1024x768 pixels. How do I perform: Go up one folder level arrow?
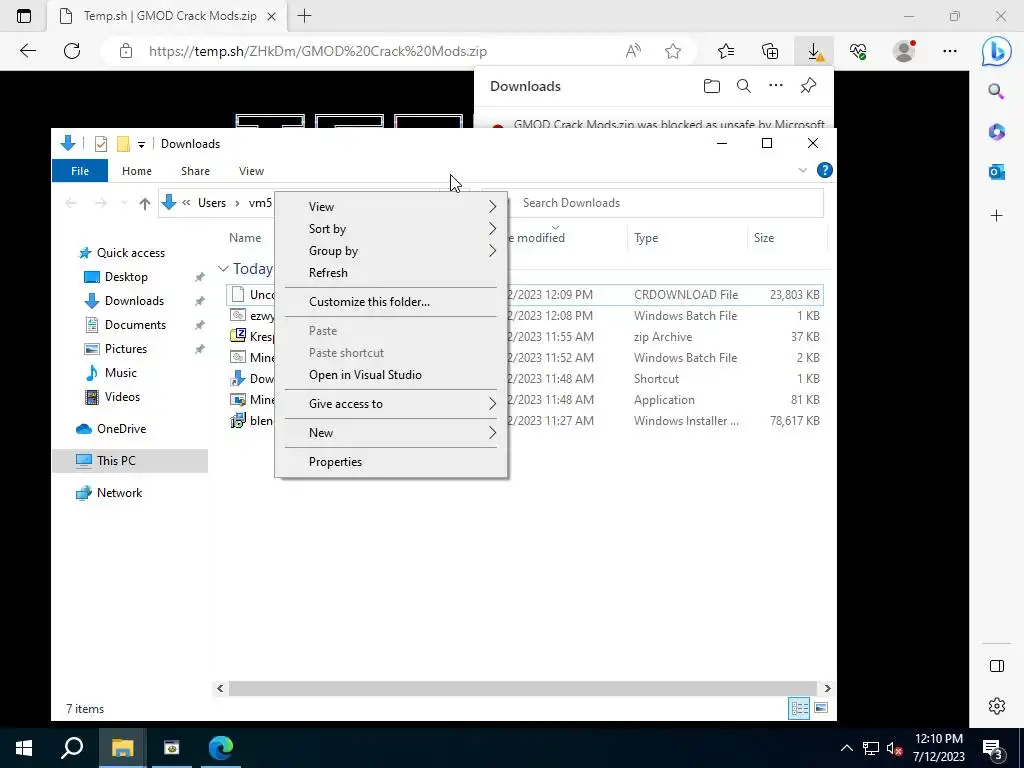[x=145, y=203]
